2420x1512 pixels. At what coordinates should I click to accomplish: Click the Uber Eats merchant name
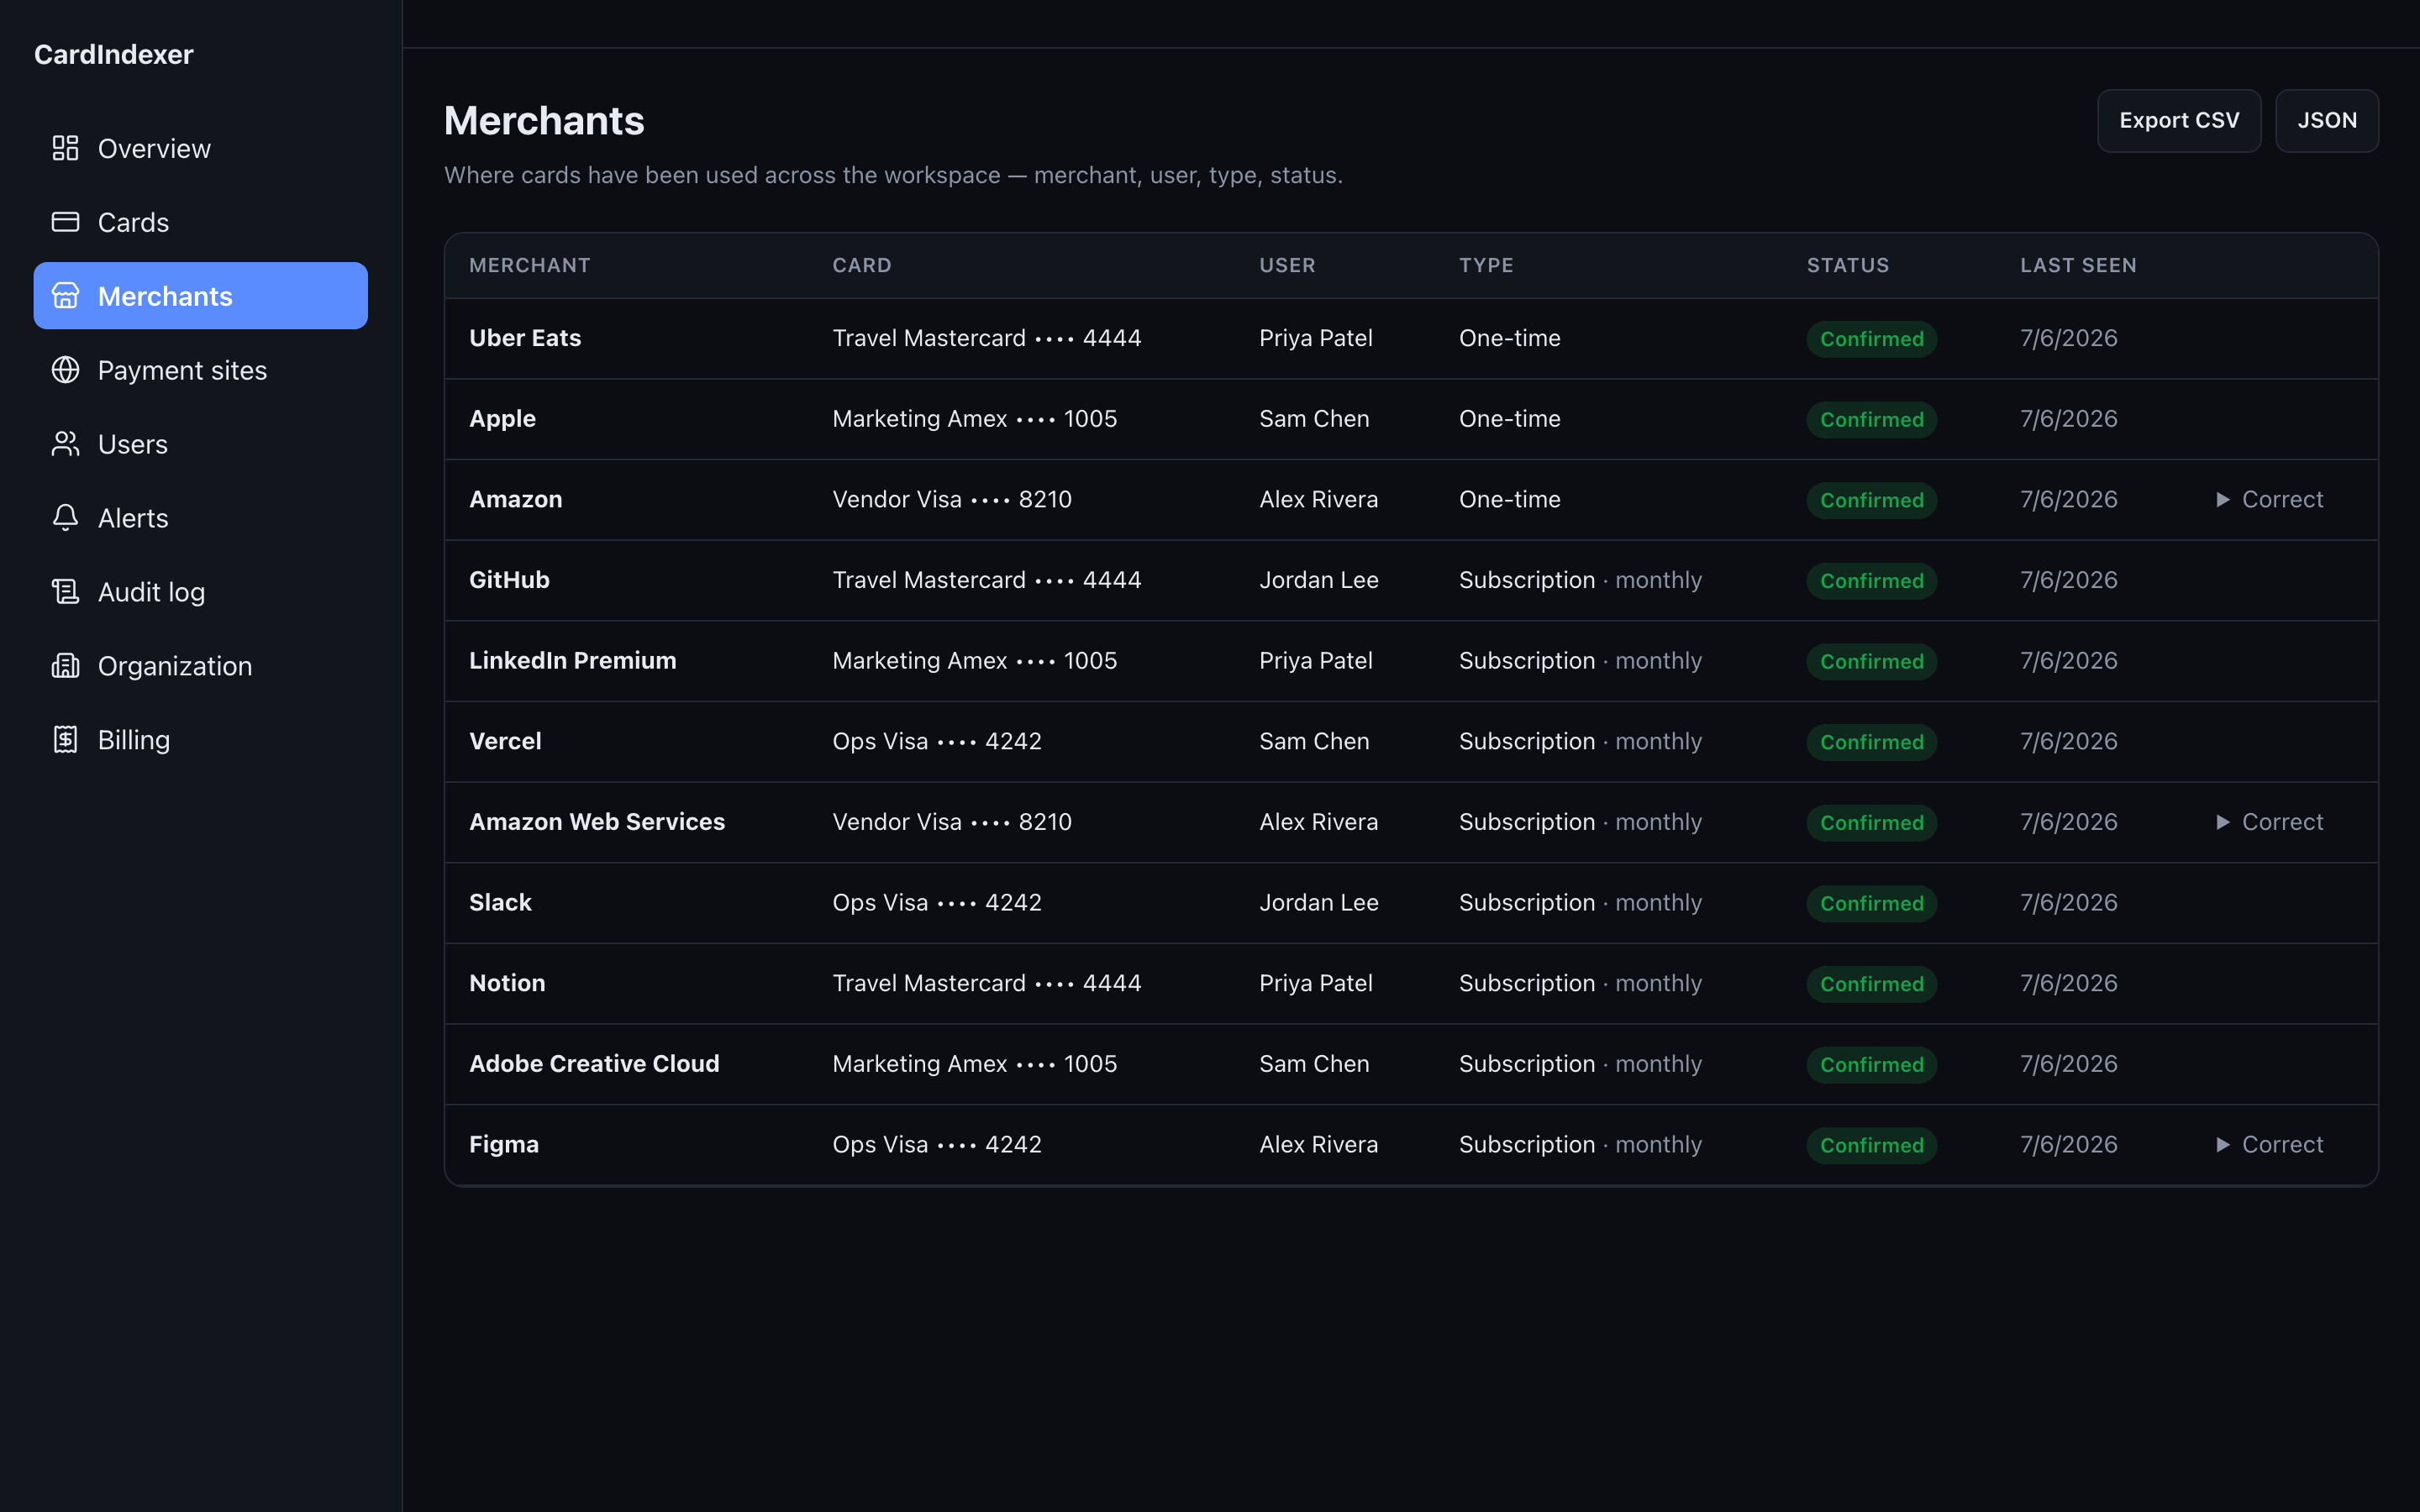click(x=525, y=338)
